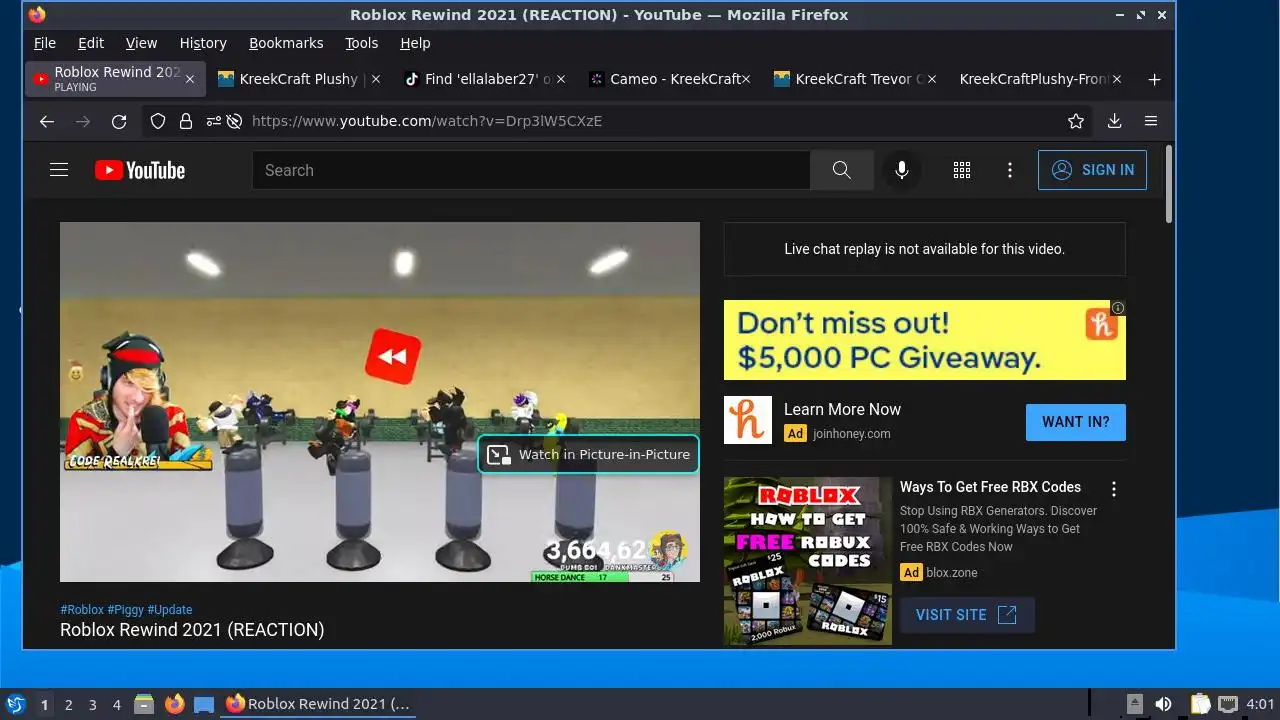This screenshot has width=1280, height=720.
Task: Click the Roblox free Robux codes ad thumbnail
Action: (808, 561)
